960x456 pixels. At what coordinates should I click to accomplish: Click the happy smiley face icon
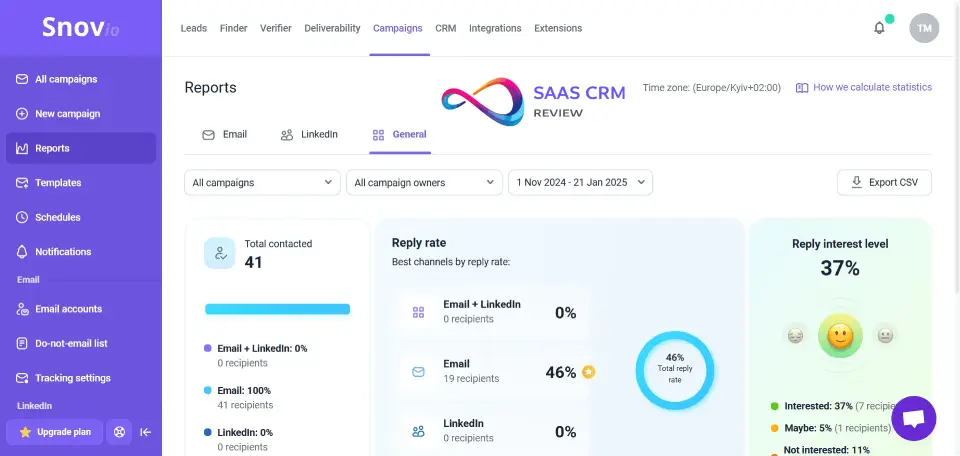click(840, 337)
